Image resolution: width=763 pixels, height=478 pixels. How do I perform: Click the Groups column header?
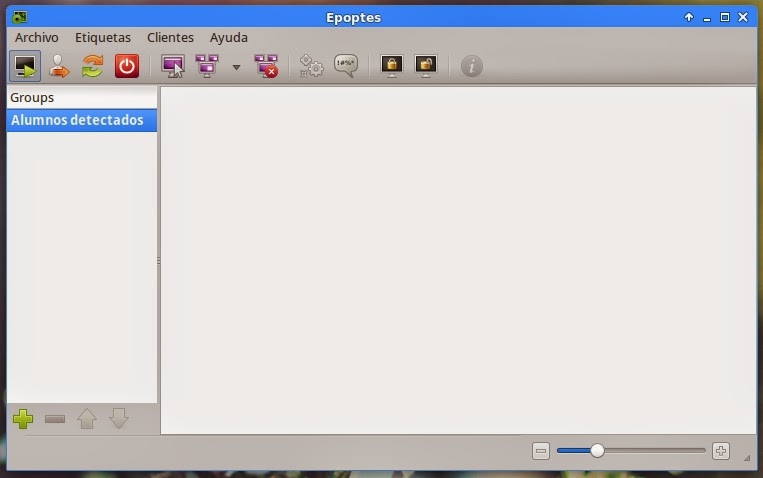tap(82, 97)
